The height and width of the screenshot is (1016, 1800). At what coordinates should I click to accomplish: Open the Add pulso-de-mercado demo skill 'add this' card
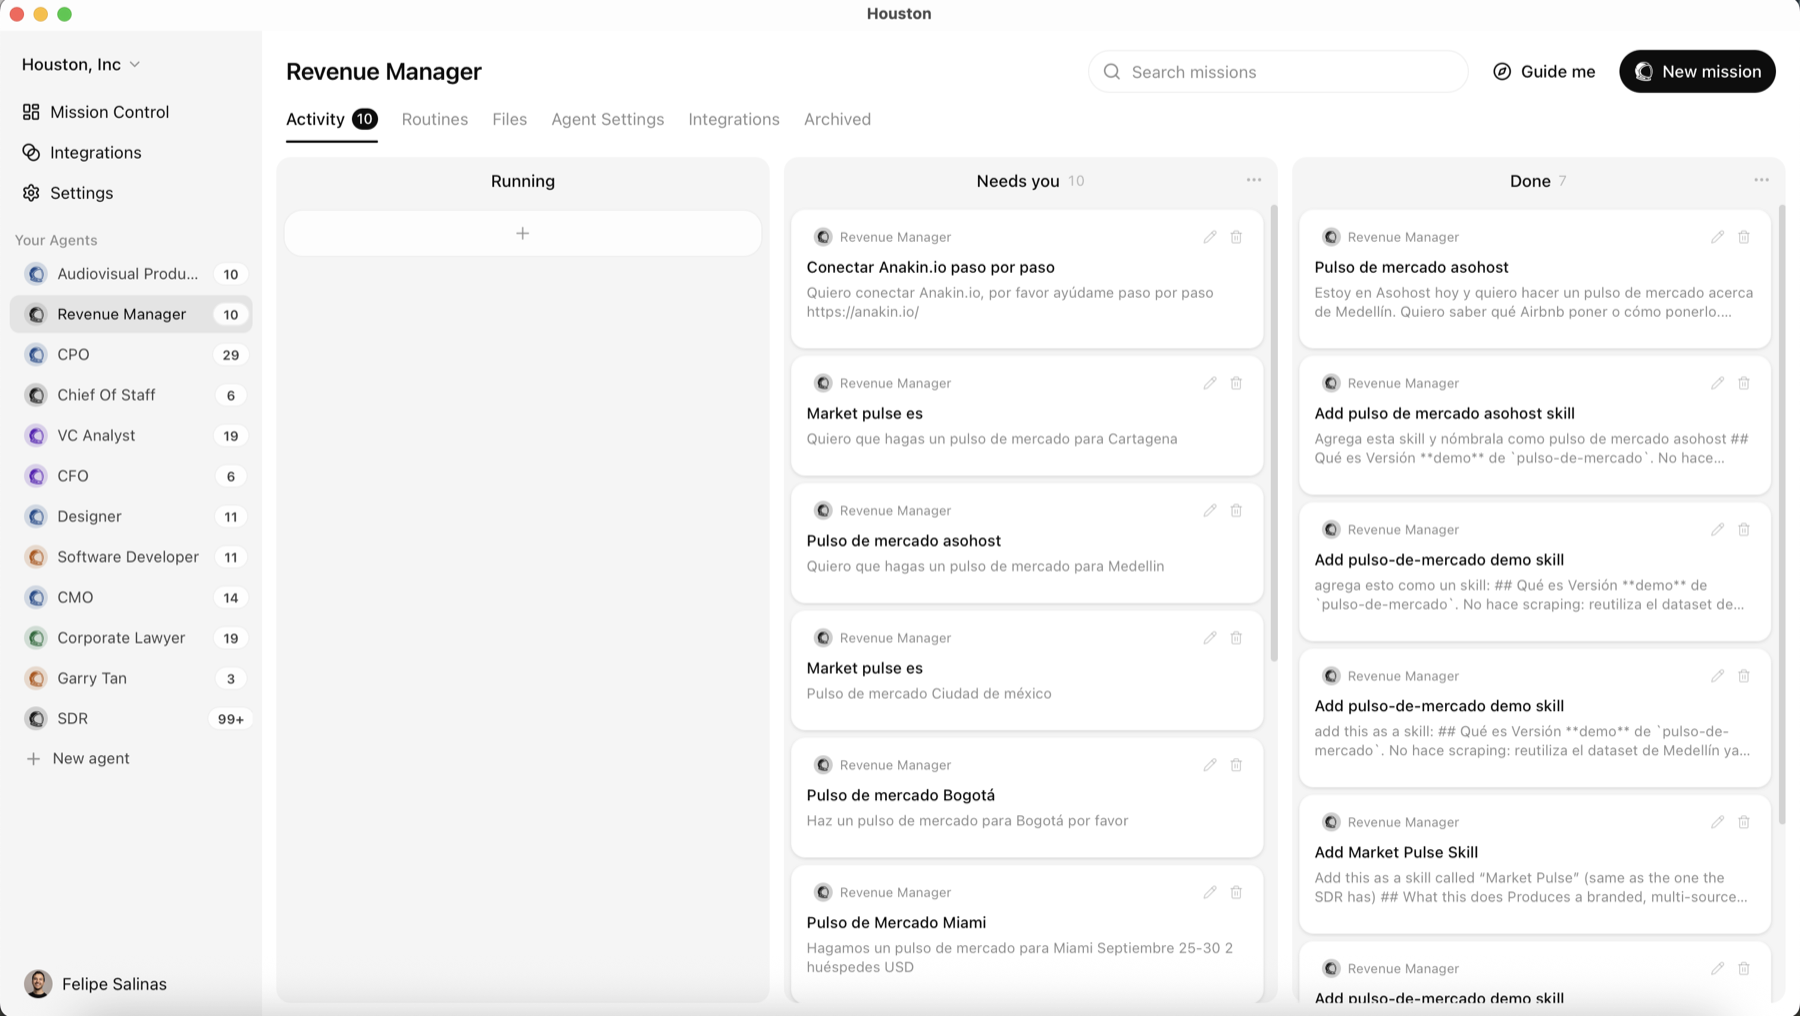pyautogui.click(x=1535, y=718)
